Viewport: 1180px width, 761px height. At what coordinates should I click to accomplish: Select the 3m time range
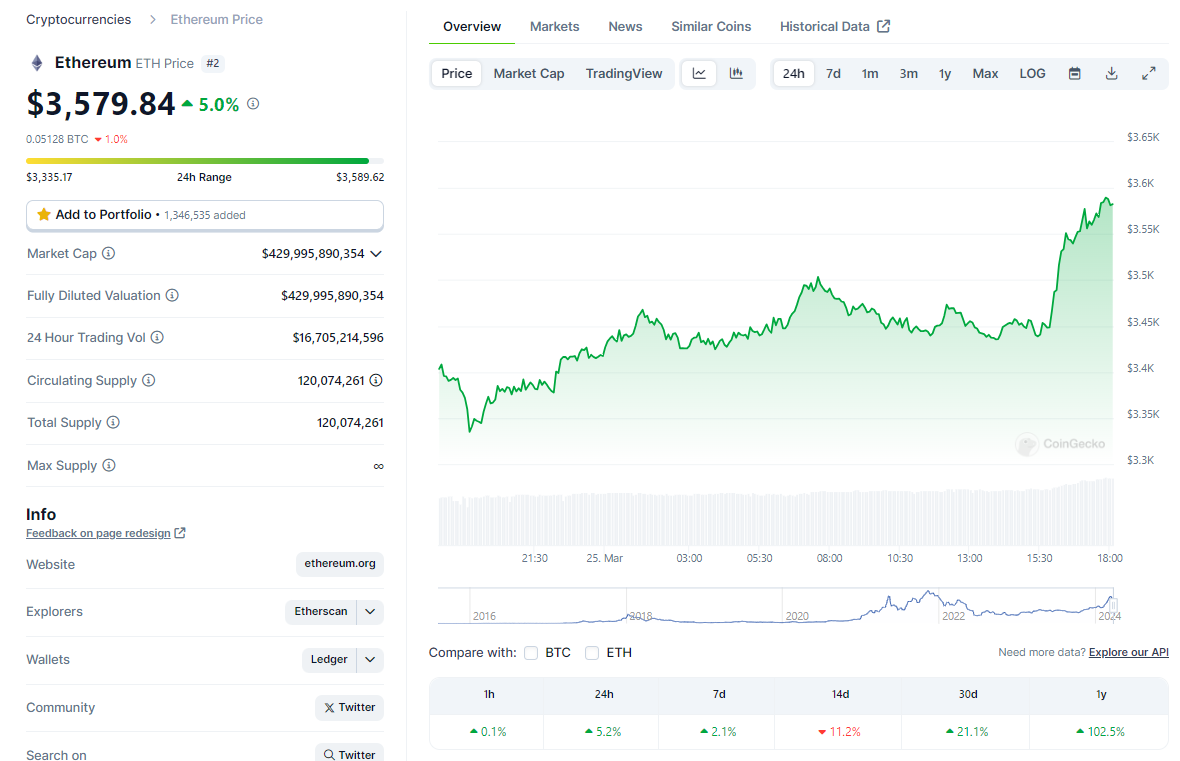(x=908, y=74)
